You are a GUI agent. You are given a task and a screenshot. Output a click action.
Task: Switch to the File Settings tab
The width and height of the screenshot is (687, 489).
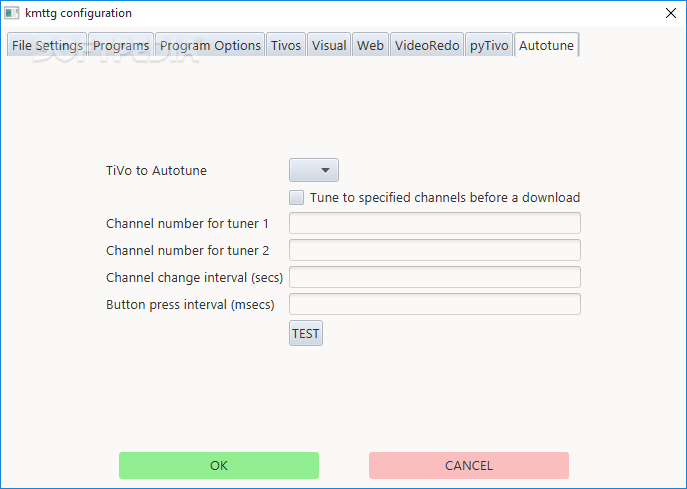pyautogui.click(x=47, y=45)
